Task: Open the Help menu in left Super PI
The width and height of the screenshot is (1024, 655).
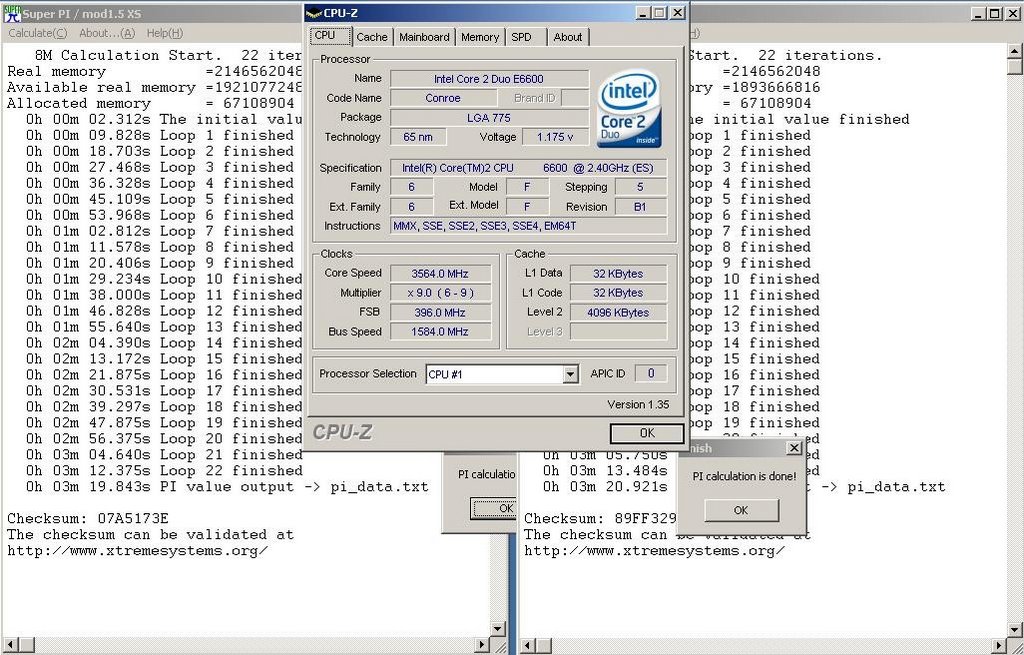Action: point(165,33)
